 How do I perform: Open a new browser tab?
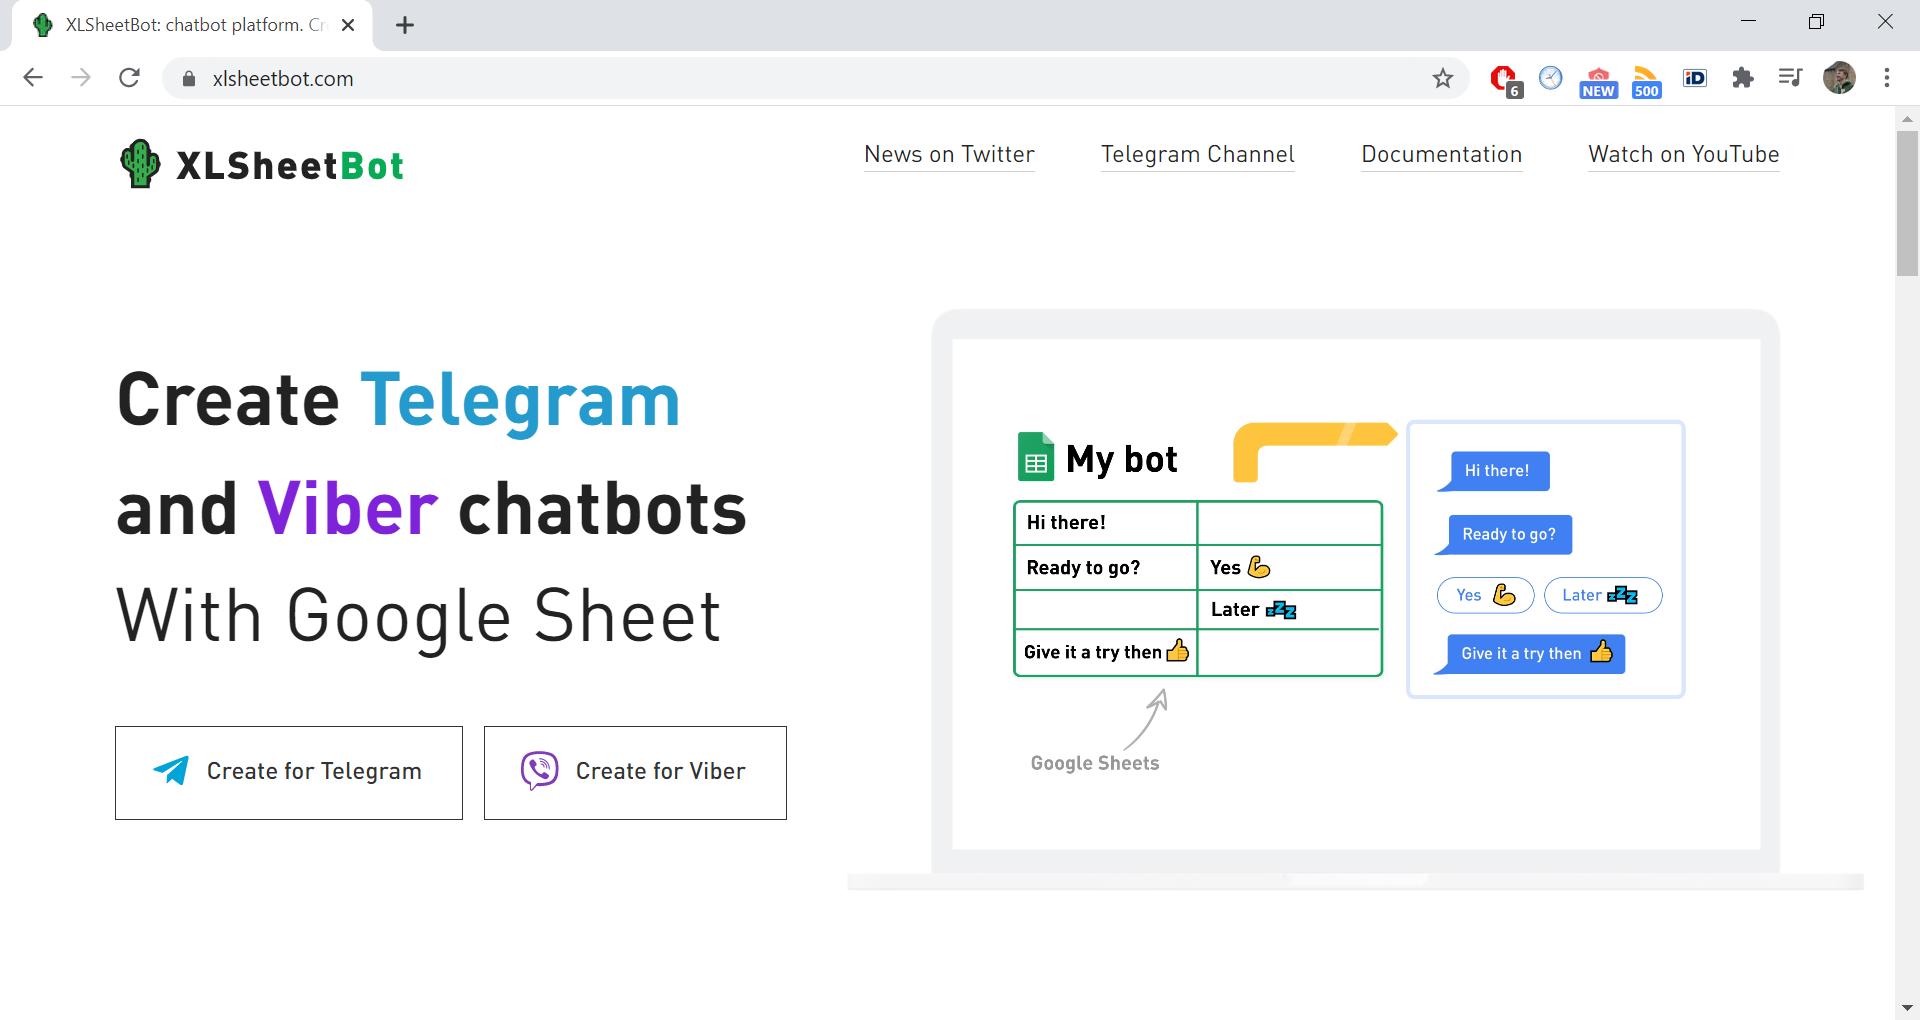click(x=404, y=25)
